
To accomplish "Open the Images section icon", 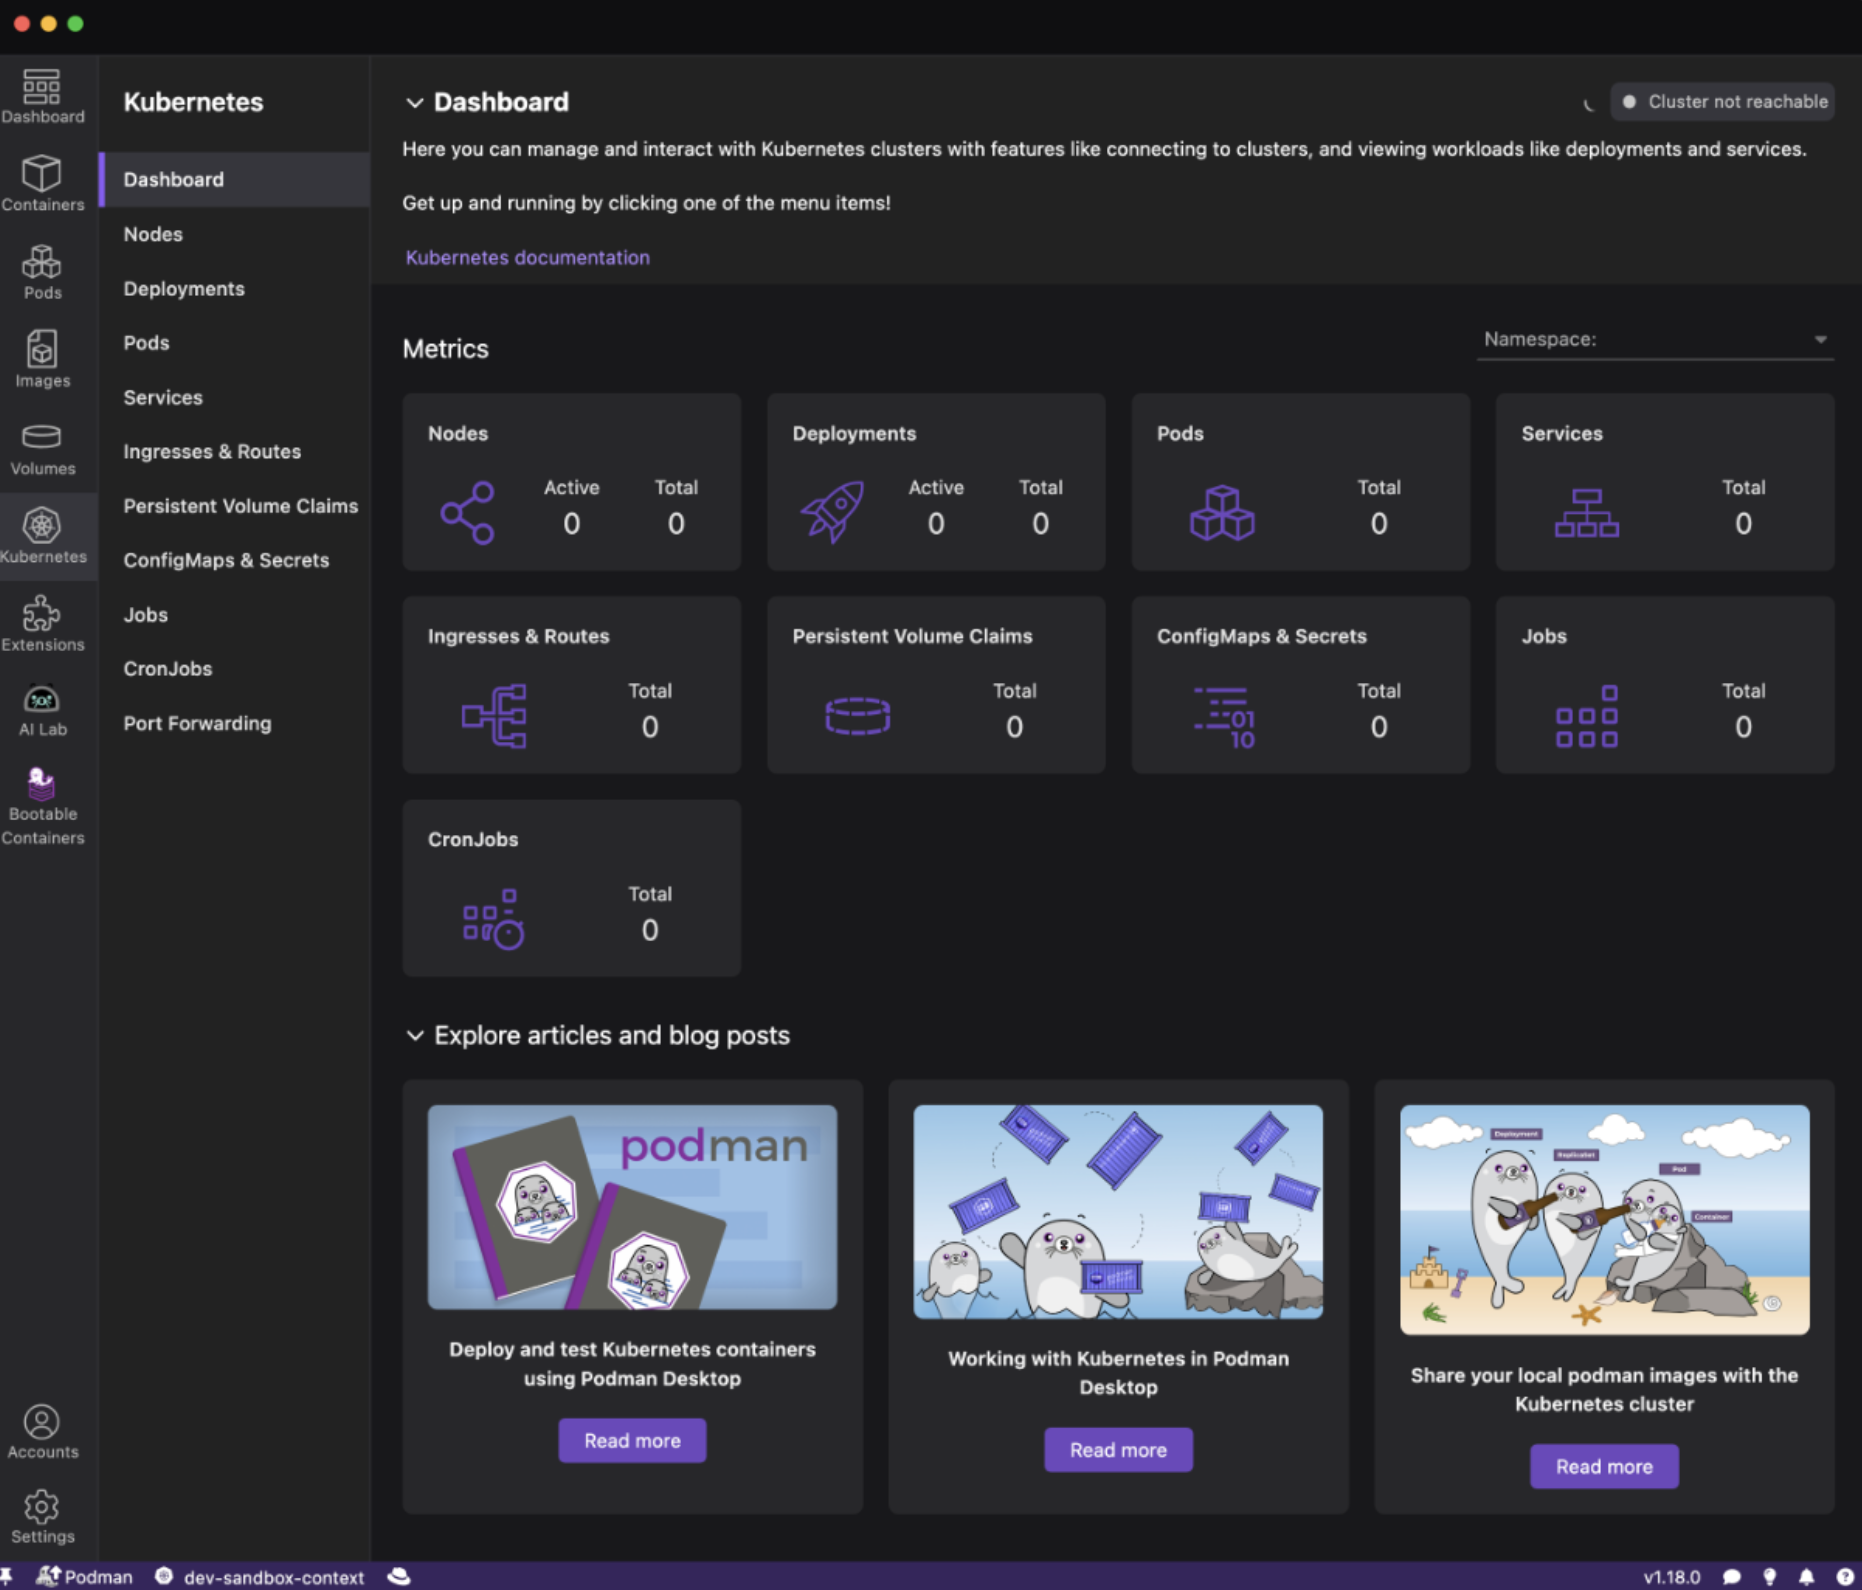I will (x=42, y=359).
